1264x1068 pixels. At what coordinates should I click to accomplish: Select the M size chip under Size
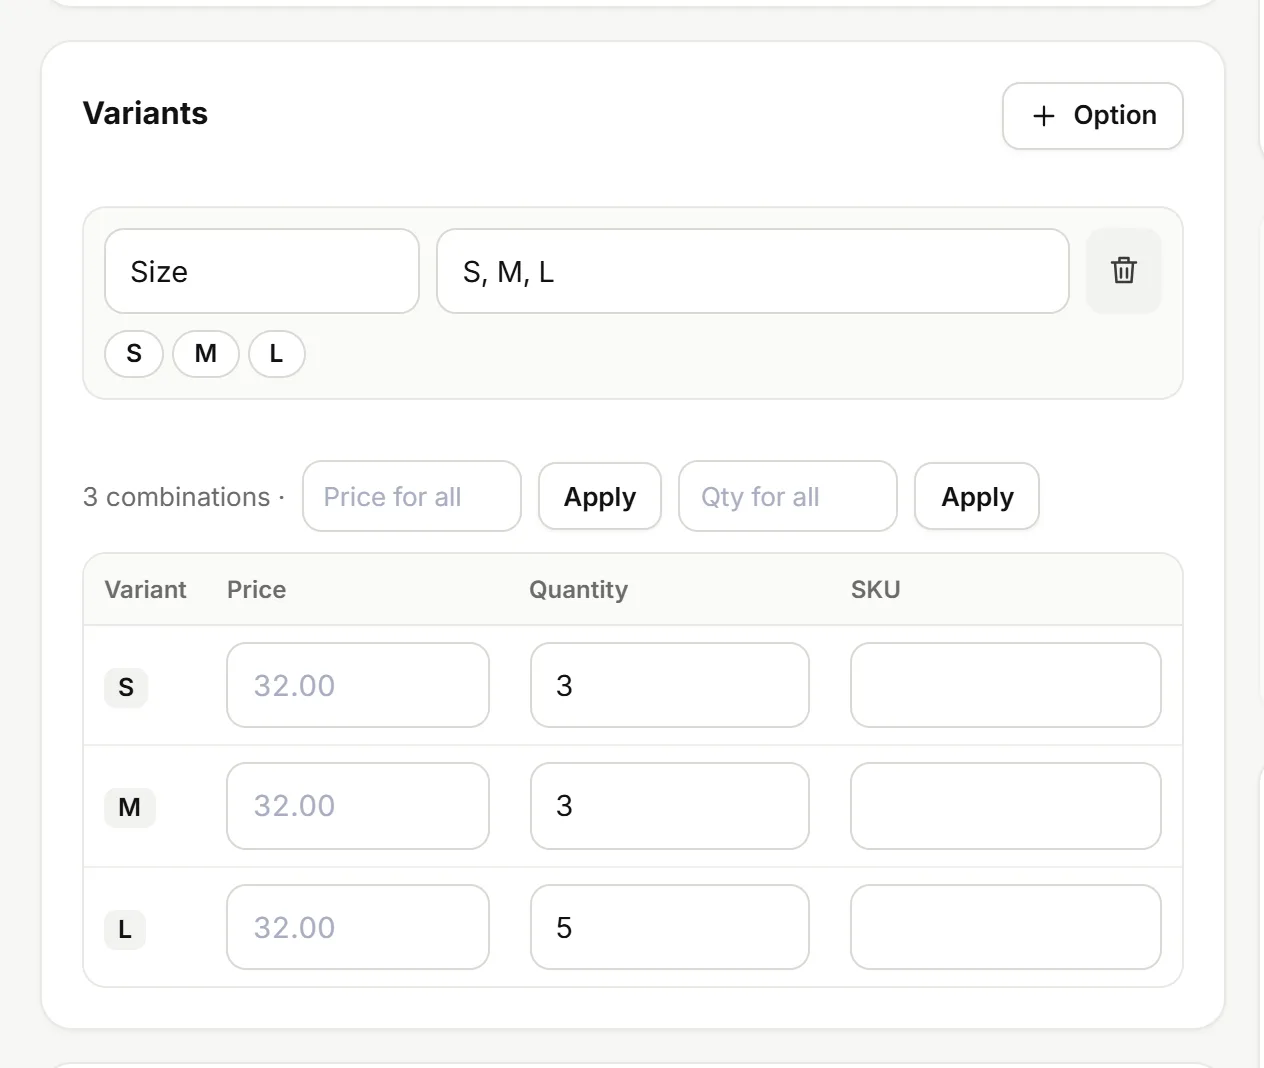206,354
